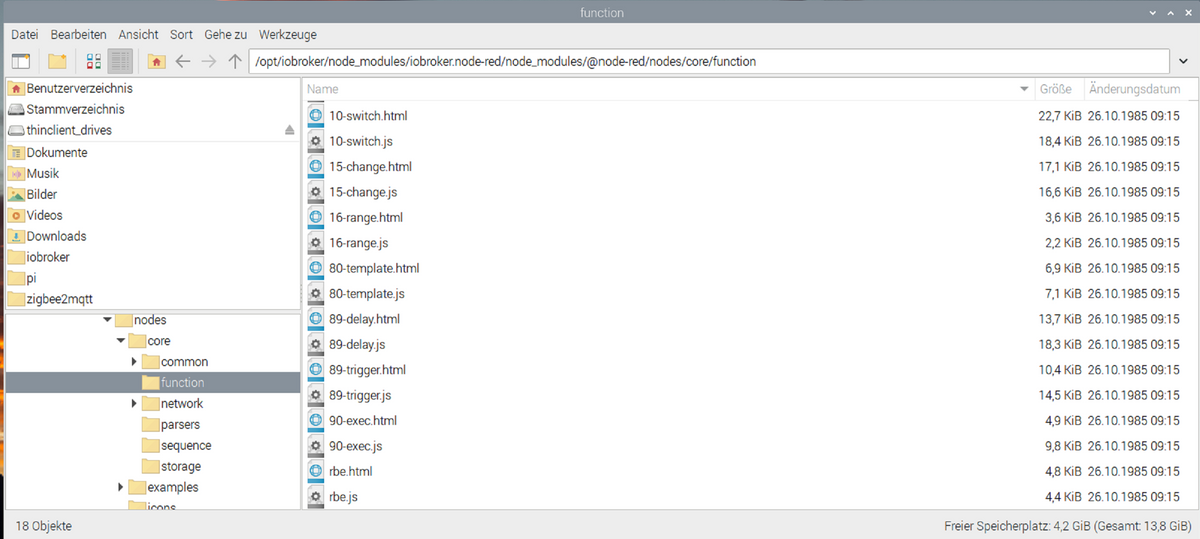Open the Bearbeiten menu
Viewport: 1200px width, 539px height.
pos(78,34)
